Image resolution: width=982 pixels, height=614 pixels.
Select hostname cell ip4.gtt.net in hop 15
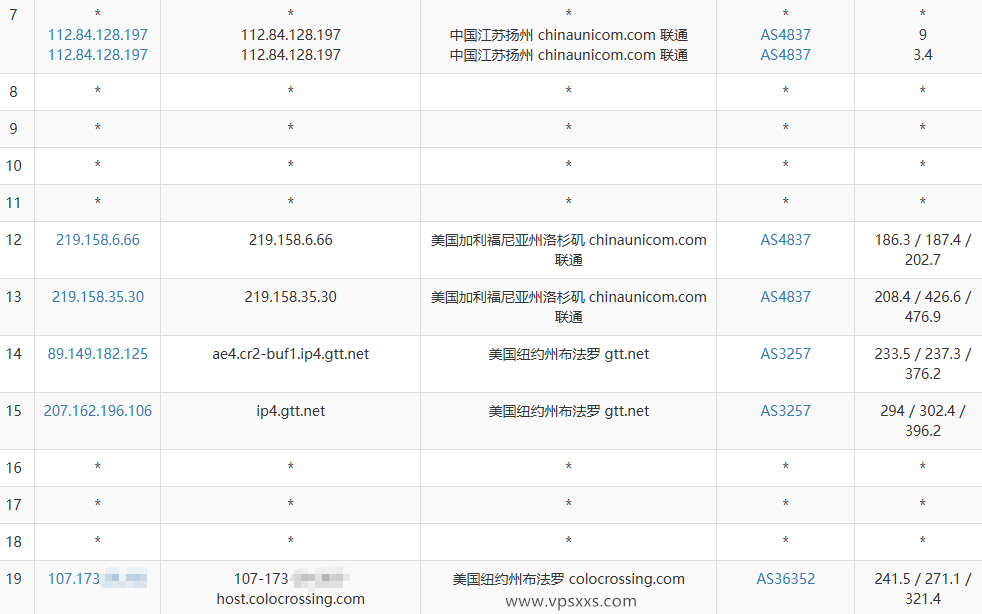[x=291, y=411]
